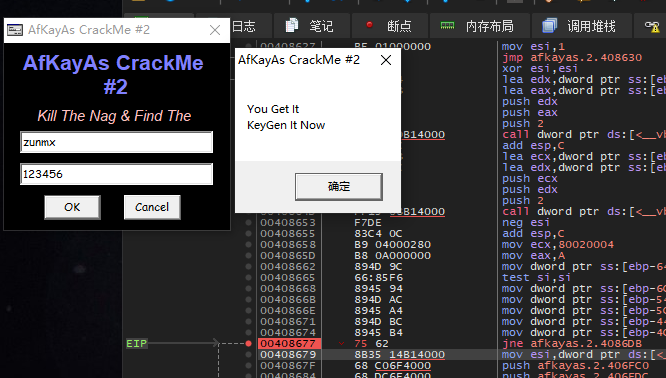666x378 pixels.
Task: Open the 日志 log tab
Action: click(x=244, y=26)
